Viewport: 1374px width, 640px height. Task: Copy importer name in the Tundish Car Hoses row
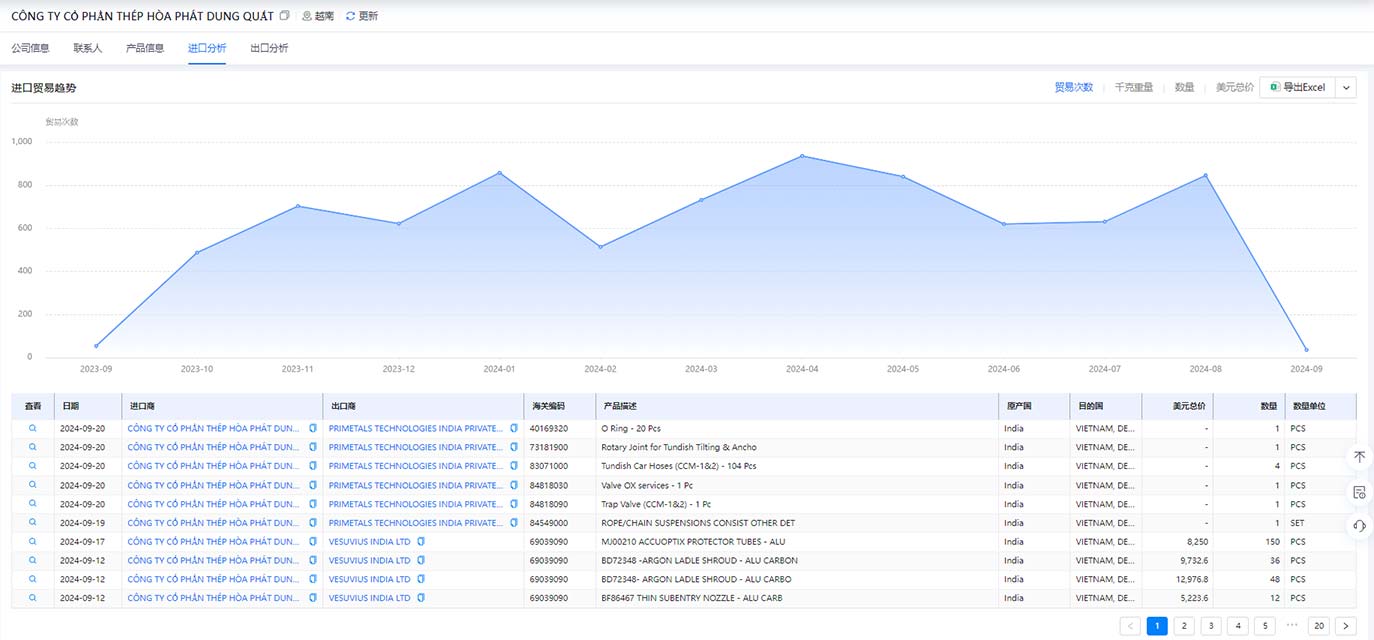(x=313, y=466)
